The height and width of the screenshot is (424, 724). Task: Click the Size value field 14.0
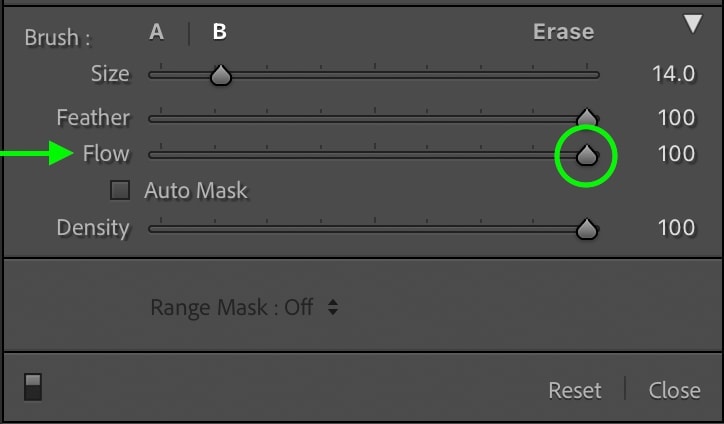673,74
